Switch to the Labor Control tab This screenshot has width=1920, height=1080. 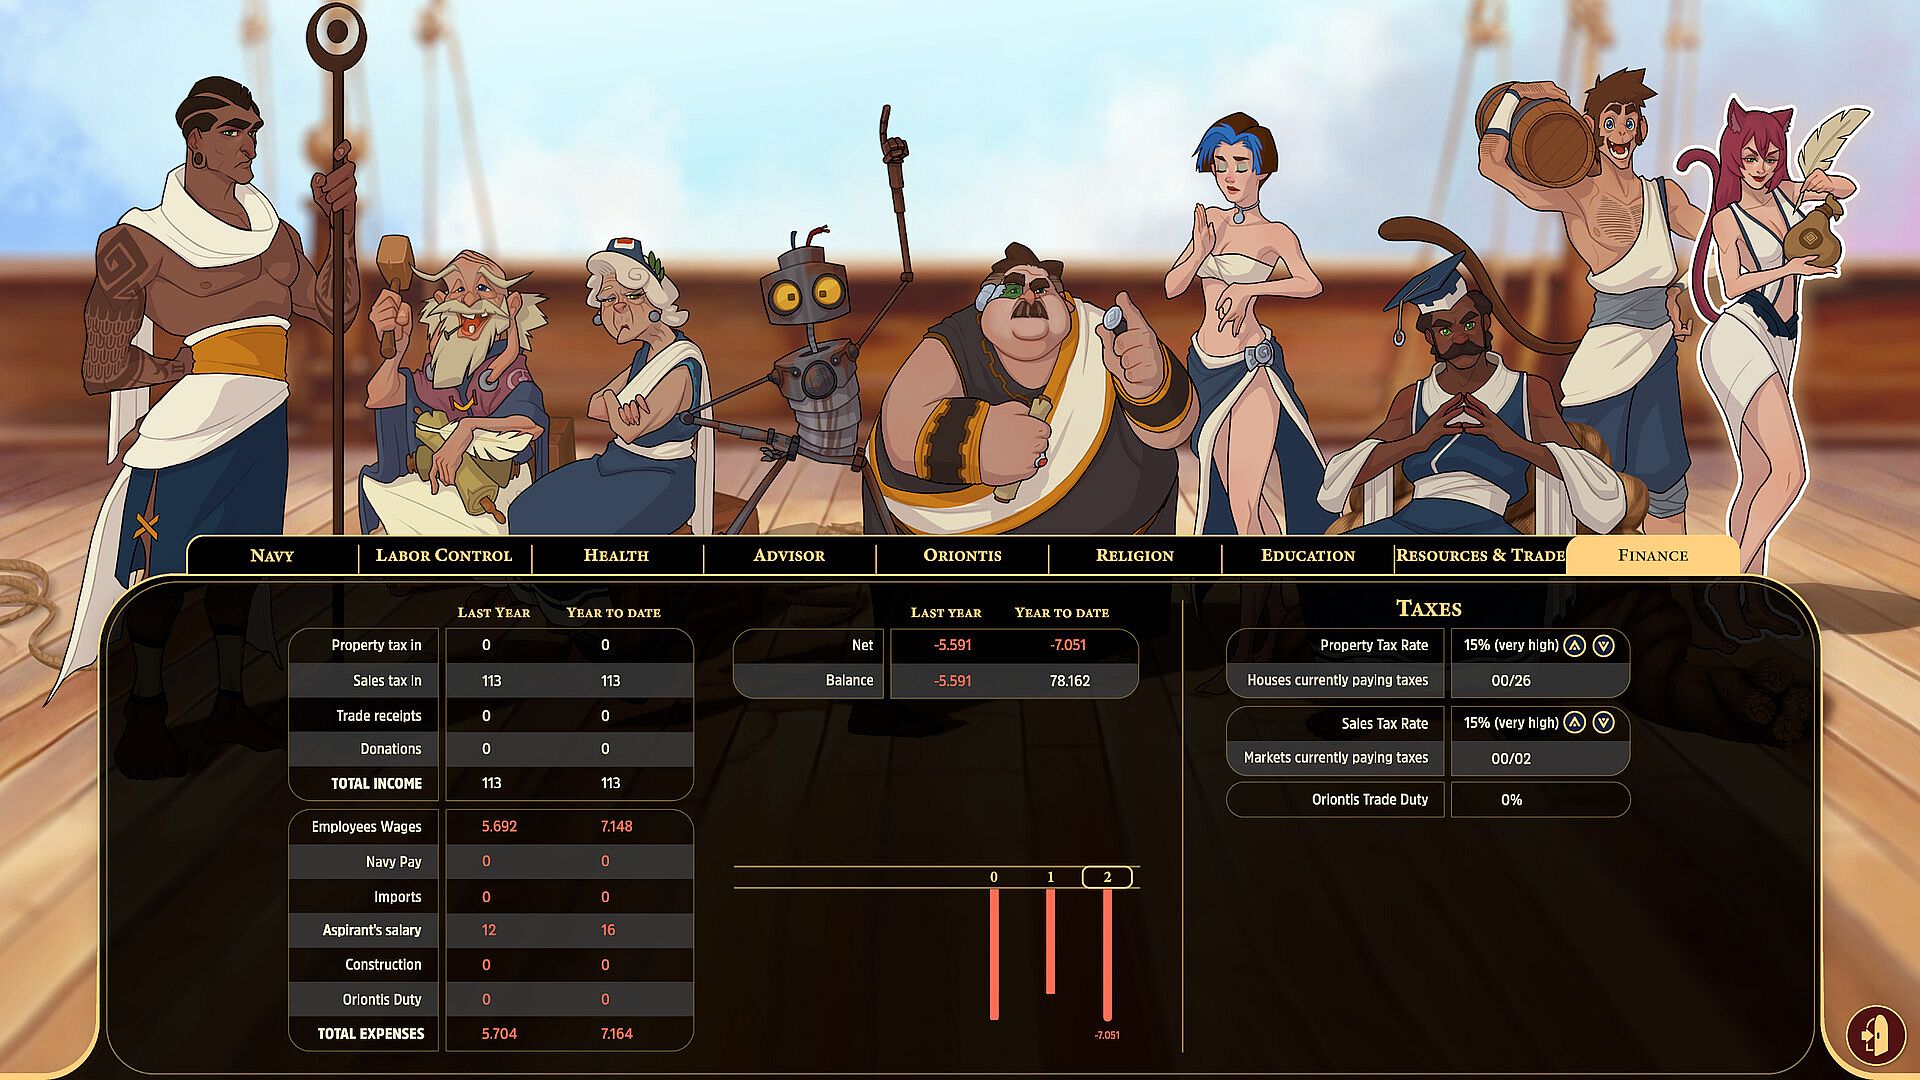click(x=443, y=556)
